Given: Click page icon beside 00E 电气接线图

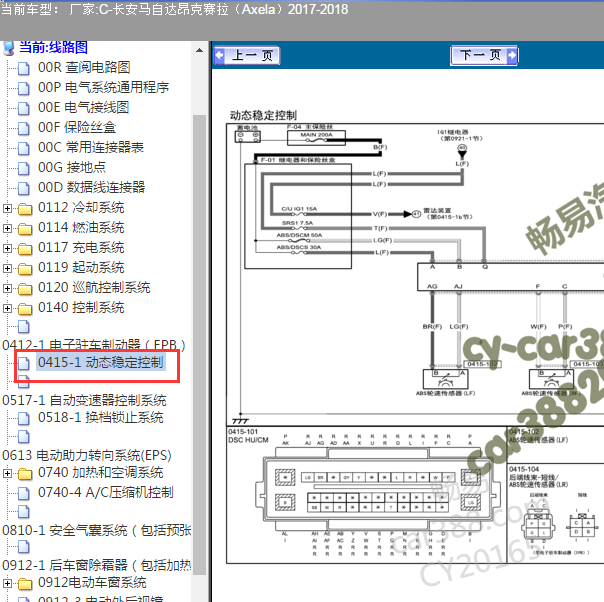Looking at the screenshot, I should tap(24, 108).
